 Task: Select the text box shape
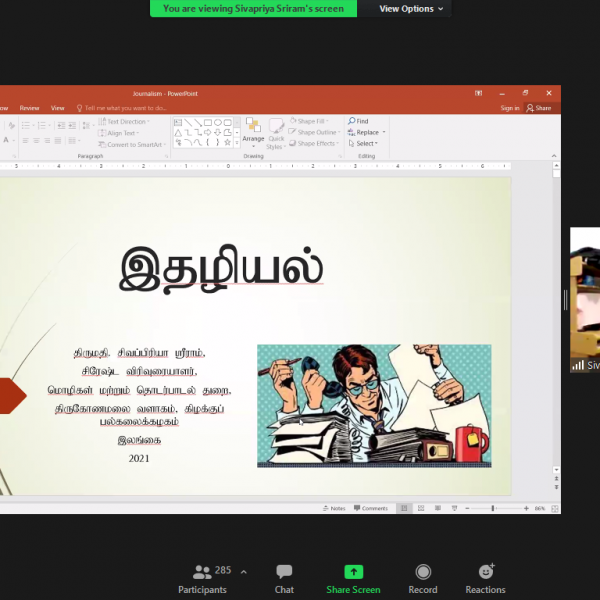[x=178, y=122]
